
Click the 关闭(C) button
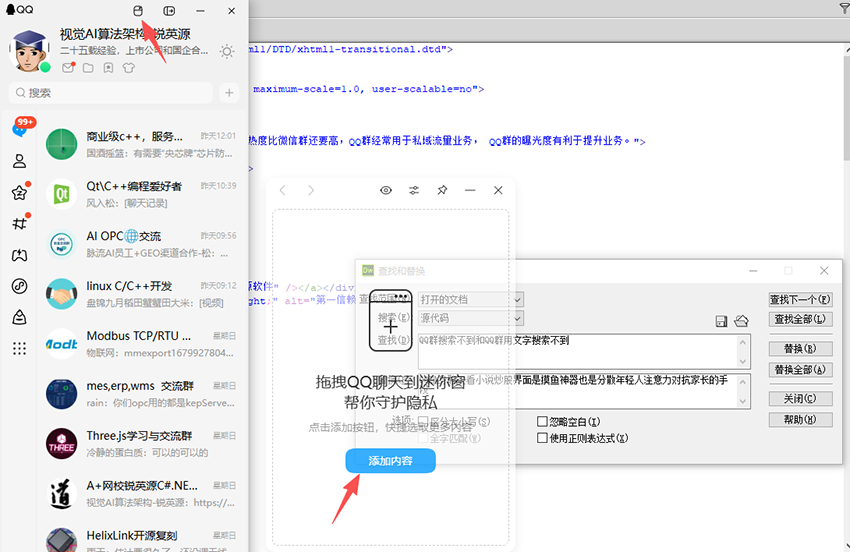pyautogui.click(x=800, y=399)
